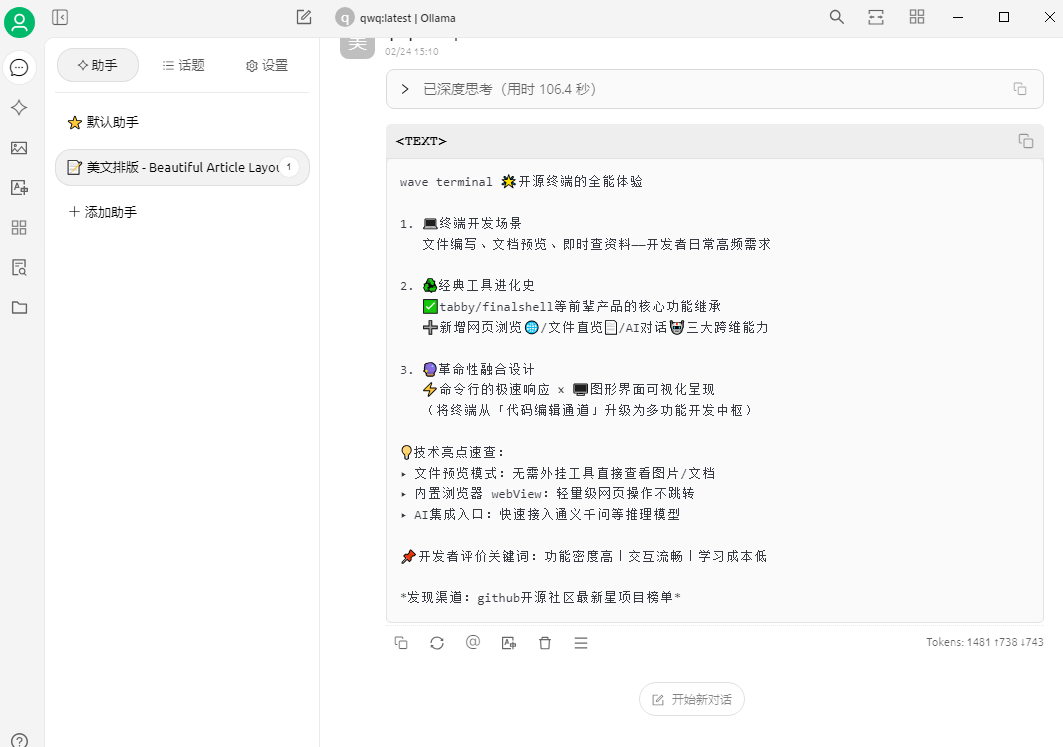Click the line 经典工具进化史
This screenshot has height=747, width=1063.
tap(467, 285)
